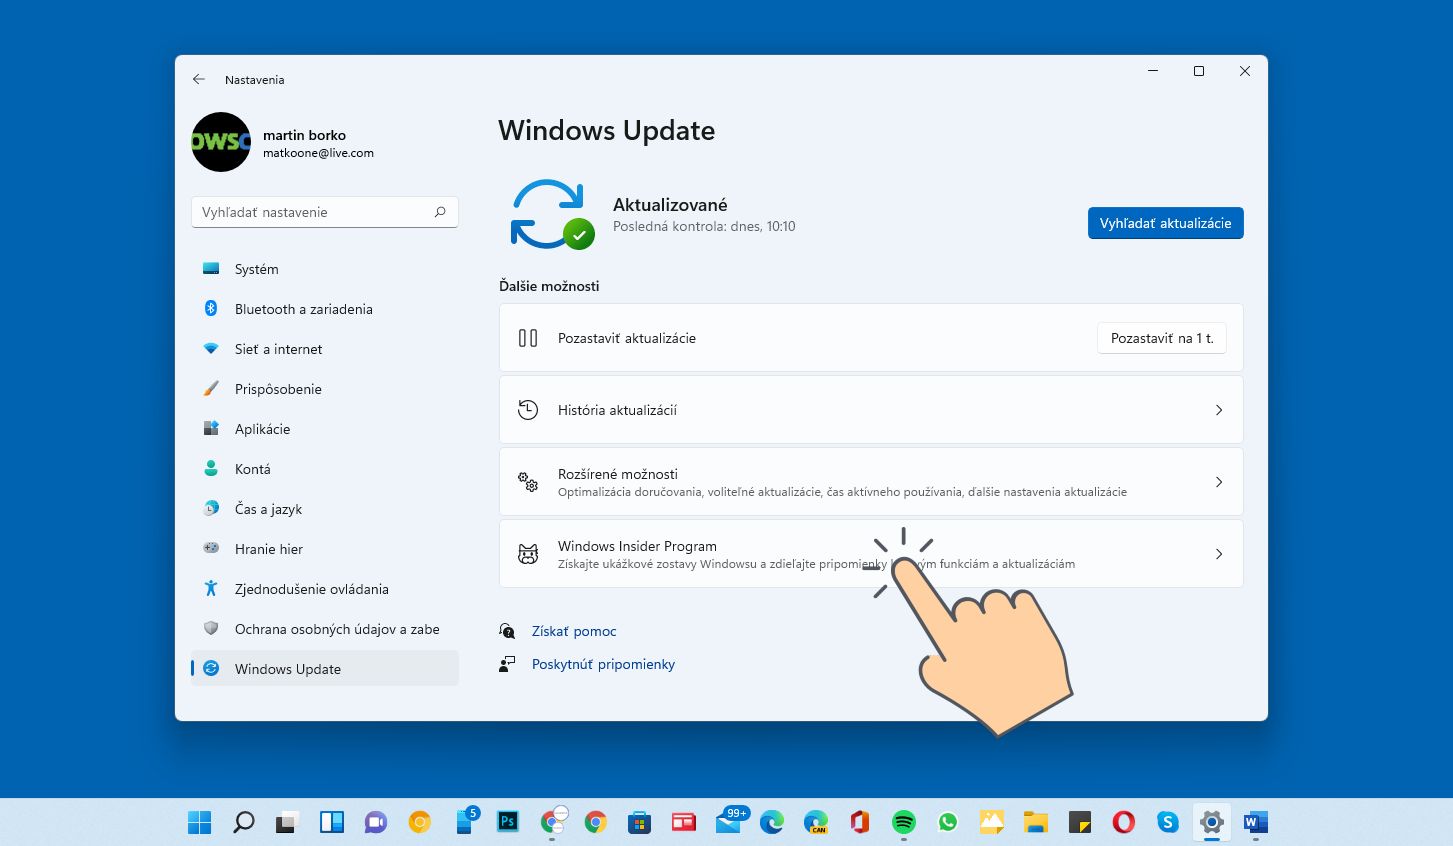The width and height of the screenshot is (1453, 846).
Task: Open the Systém settings category
Action: point(325,269)
